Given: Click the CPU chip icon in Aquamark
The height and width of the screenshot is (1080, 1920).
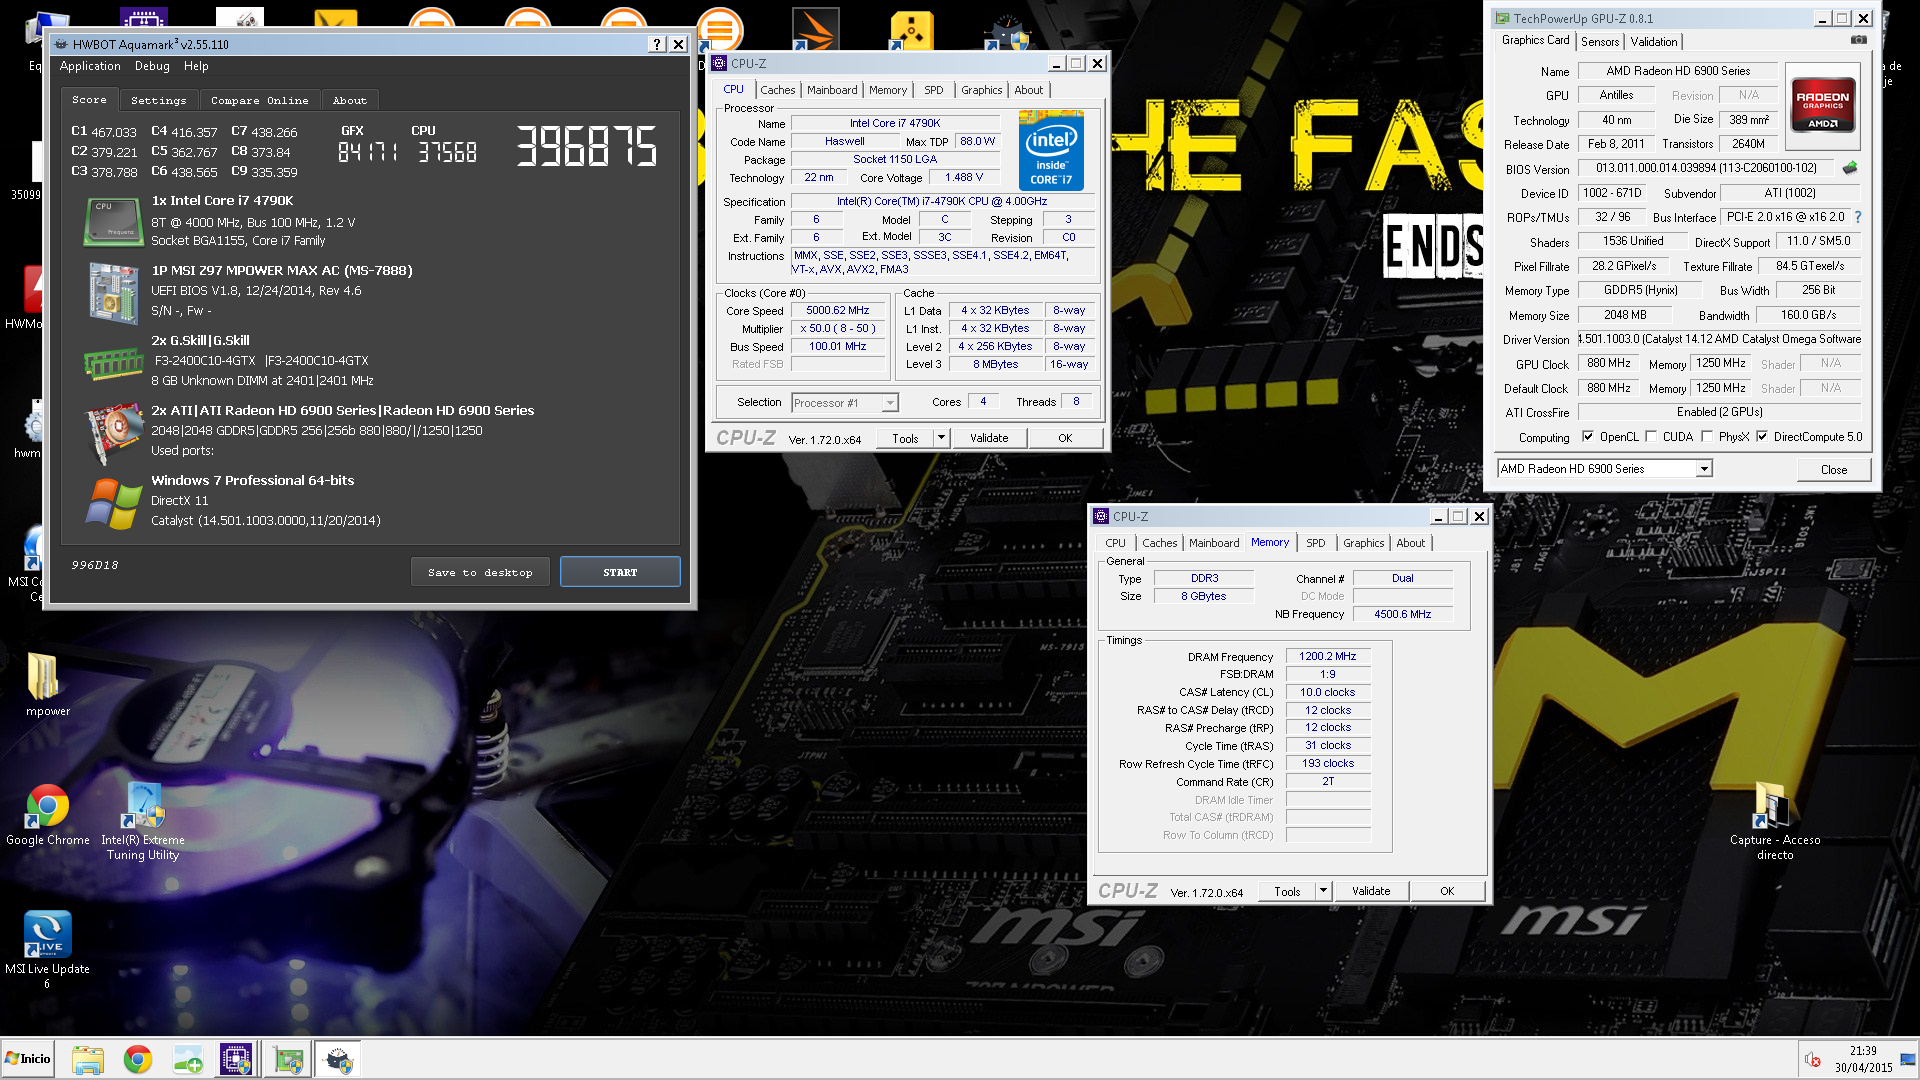Looking at the screenshot, I should 113,222.
